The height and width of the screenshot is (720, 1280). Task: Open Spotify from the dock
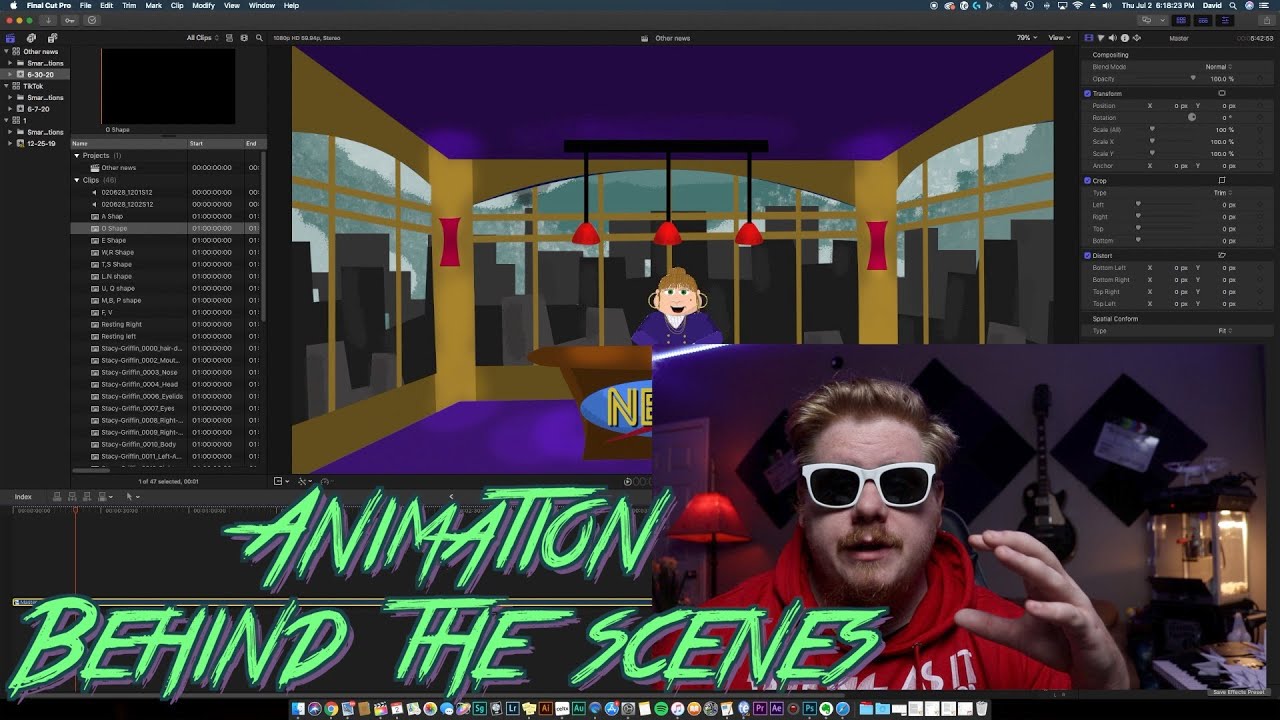coord(661,709)
